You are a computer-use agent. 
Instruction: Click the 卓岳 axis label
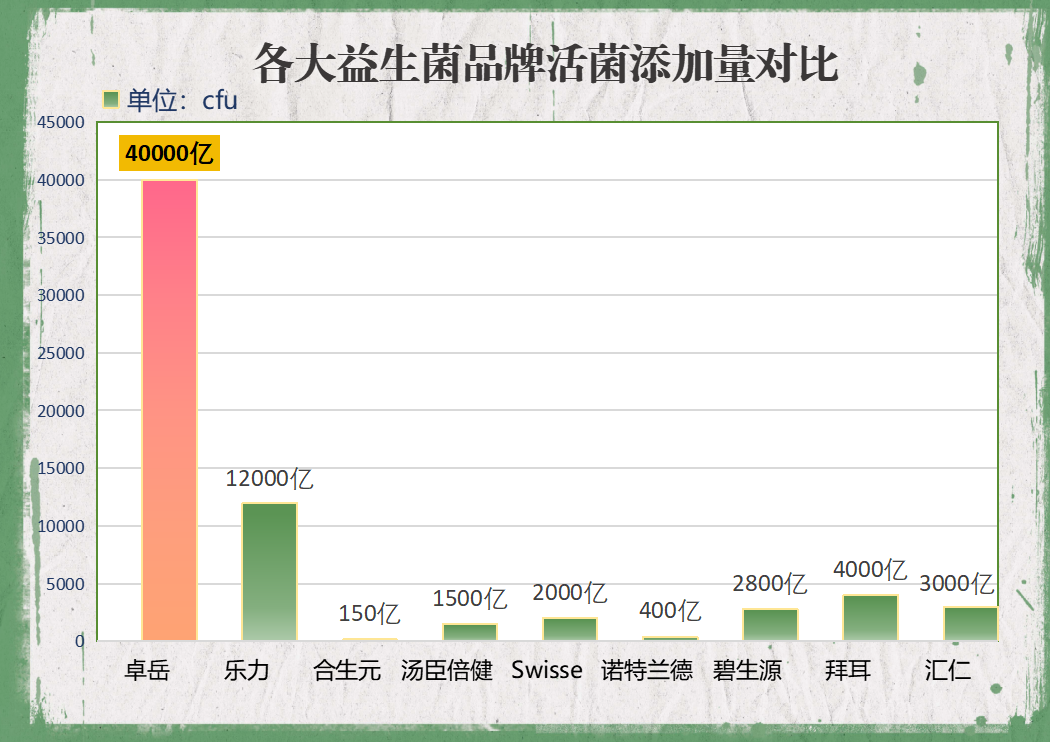tap(147, 670)
